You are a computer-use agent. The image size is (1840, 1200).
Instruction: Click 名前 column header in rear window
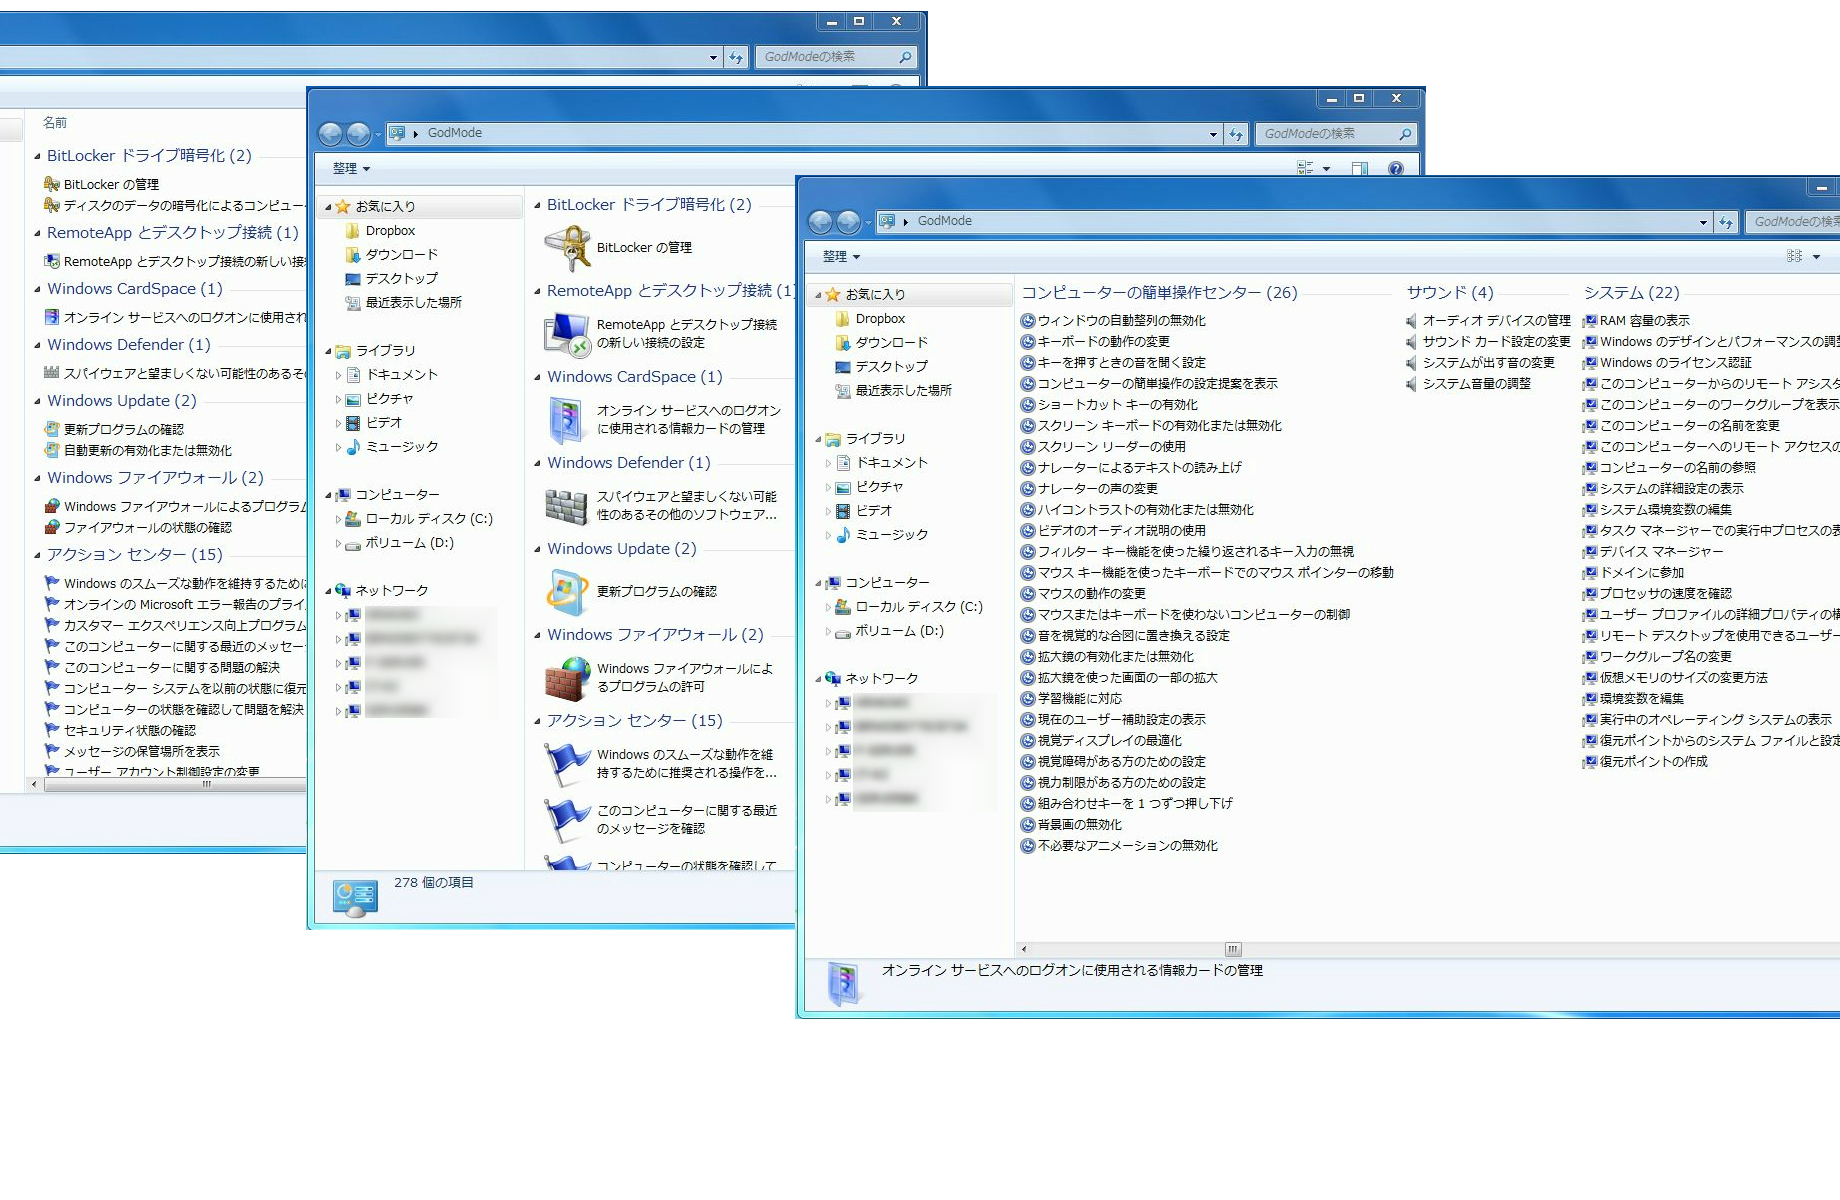(54, 122)
